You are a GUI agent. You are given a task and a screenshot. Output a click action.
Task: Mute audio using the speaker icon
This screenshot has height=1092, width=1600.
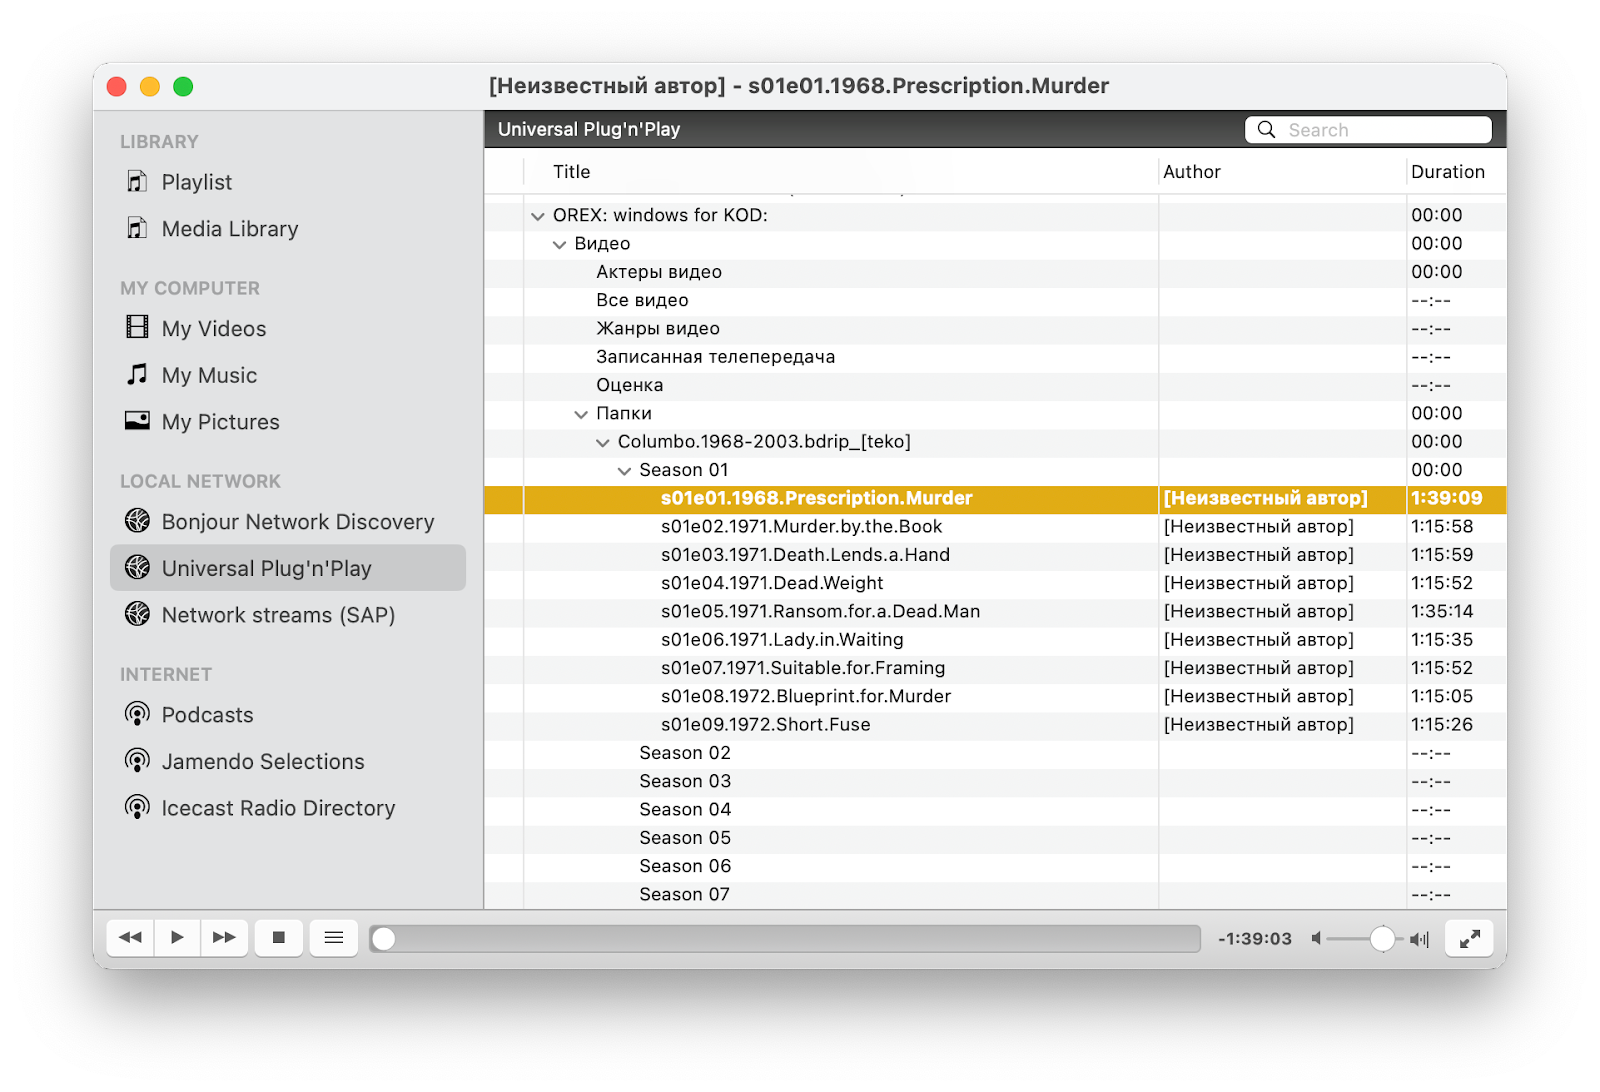pos(1315,938)
